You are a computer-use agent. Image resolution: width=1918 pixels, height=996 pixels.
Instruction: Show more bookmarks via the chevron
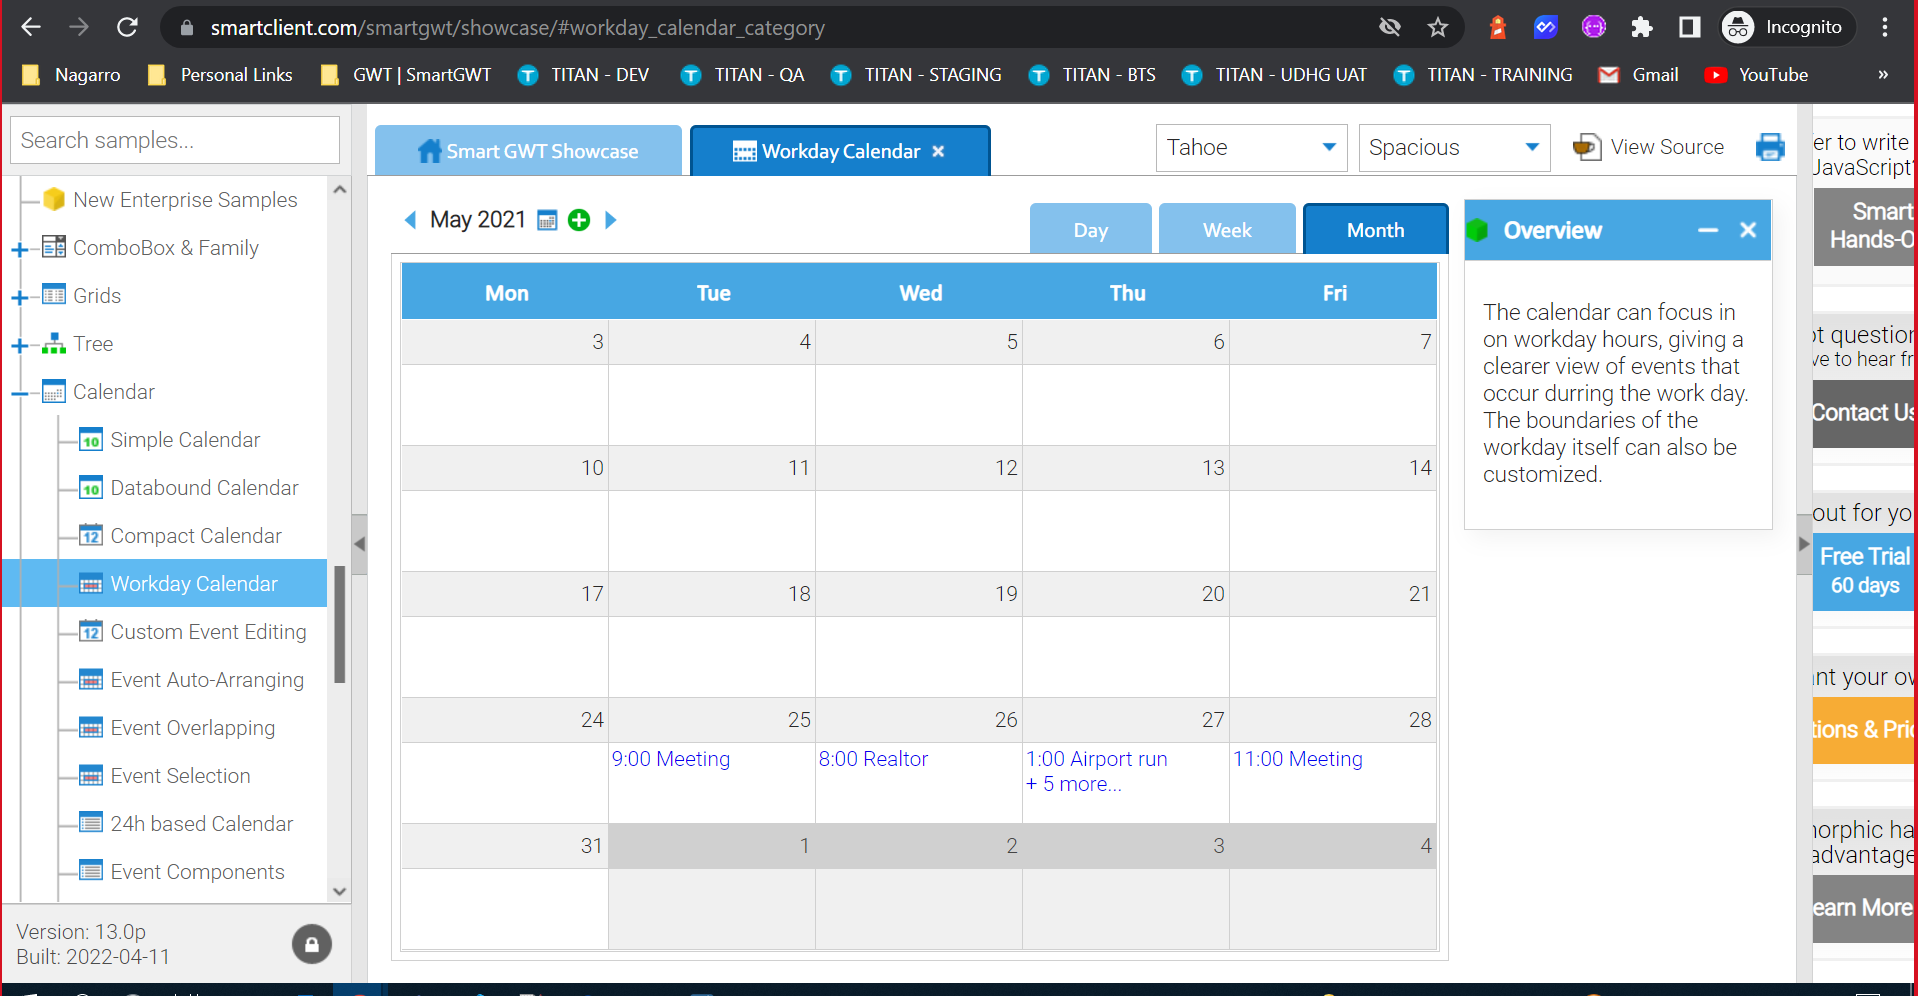tap(1883, 75)
